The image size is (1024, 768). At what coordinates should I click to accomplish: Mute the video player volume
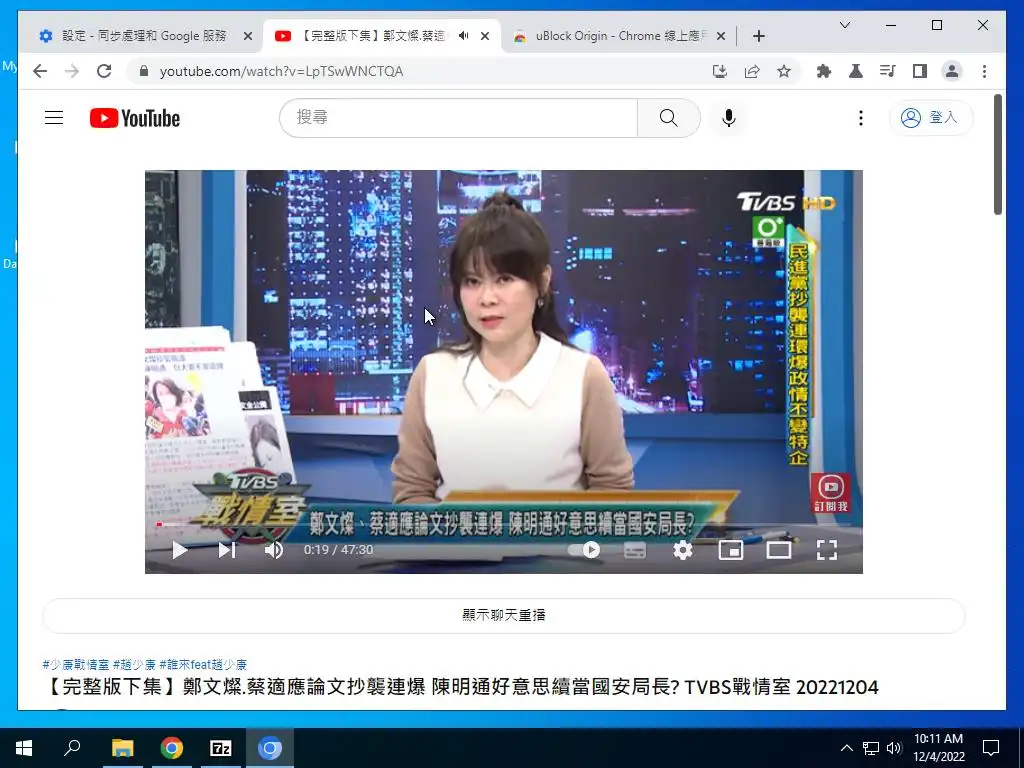tap(274, 550)
